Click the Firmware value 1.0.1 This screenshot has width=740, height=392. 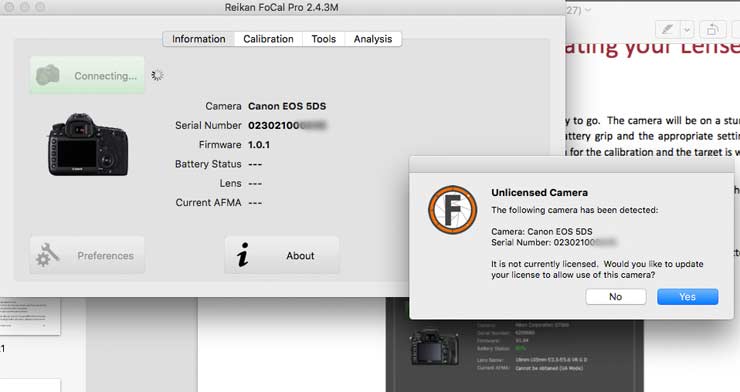tap(259, 145)
